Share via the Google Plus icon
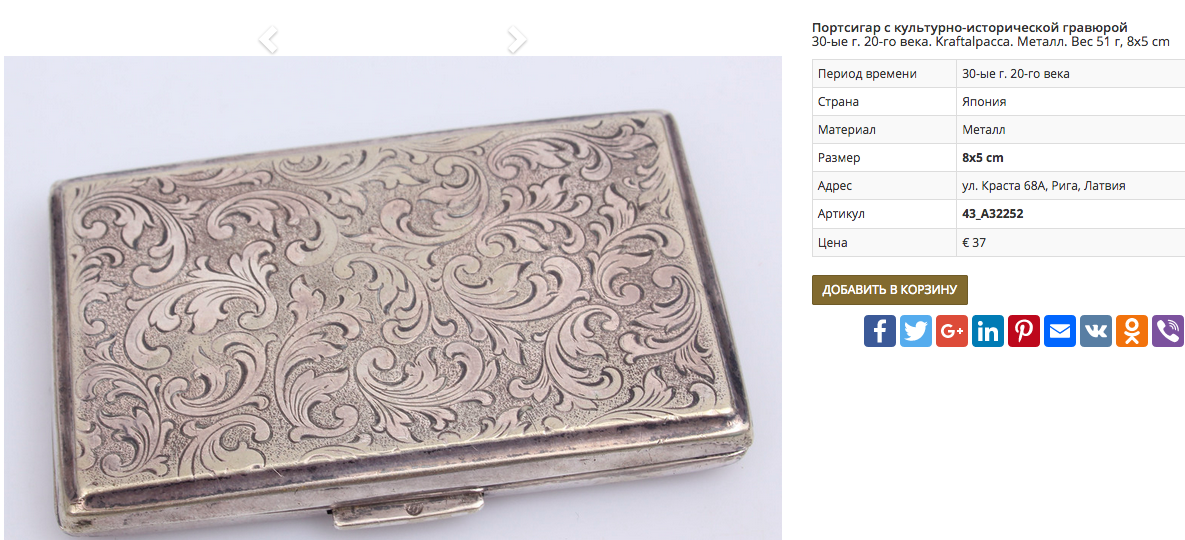Image resolution: width=1185 pixels, height=540 pixels. tap(951, 331)
